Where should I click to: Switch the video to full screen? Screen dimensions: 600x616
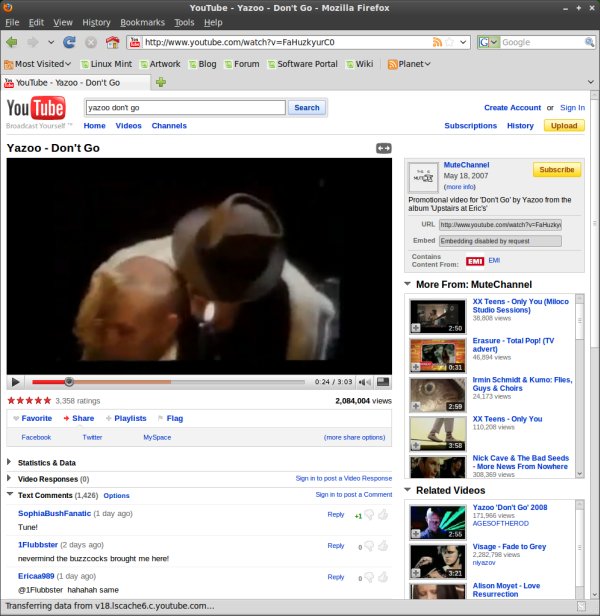pos(383,381)
